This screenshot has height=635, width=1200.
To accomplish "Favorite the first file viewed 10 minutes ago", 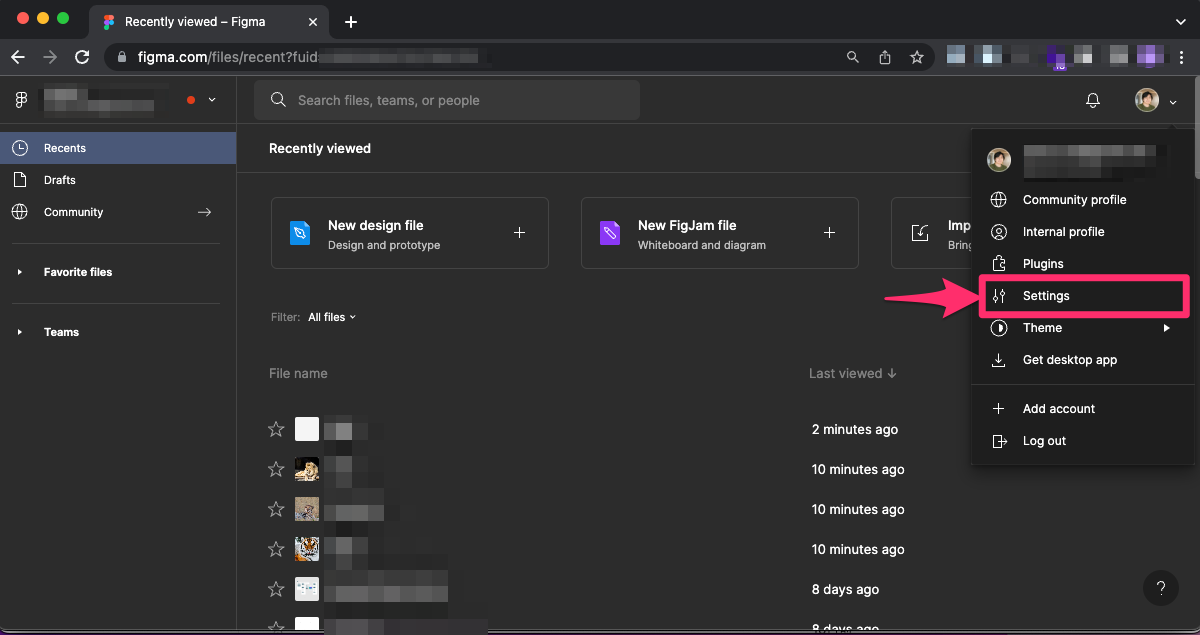I will pos(276,469).
